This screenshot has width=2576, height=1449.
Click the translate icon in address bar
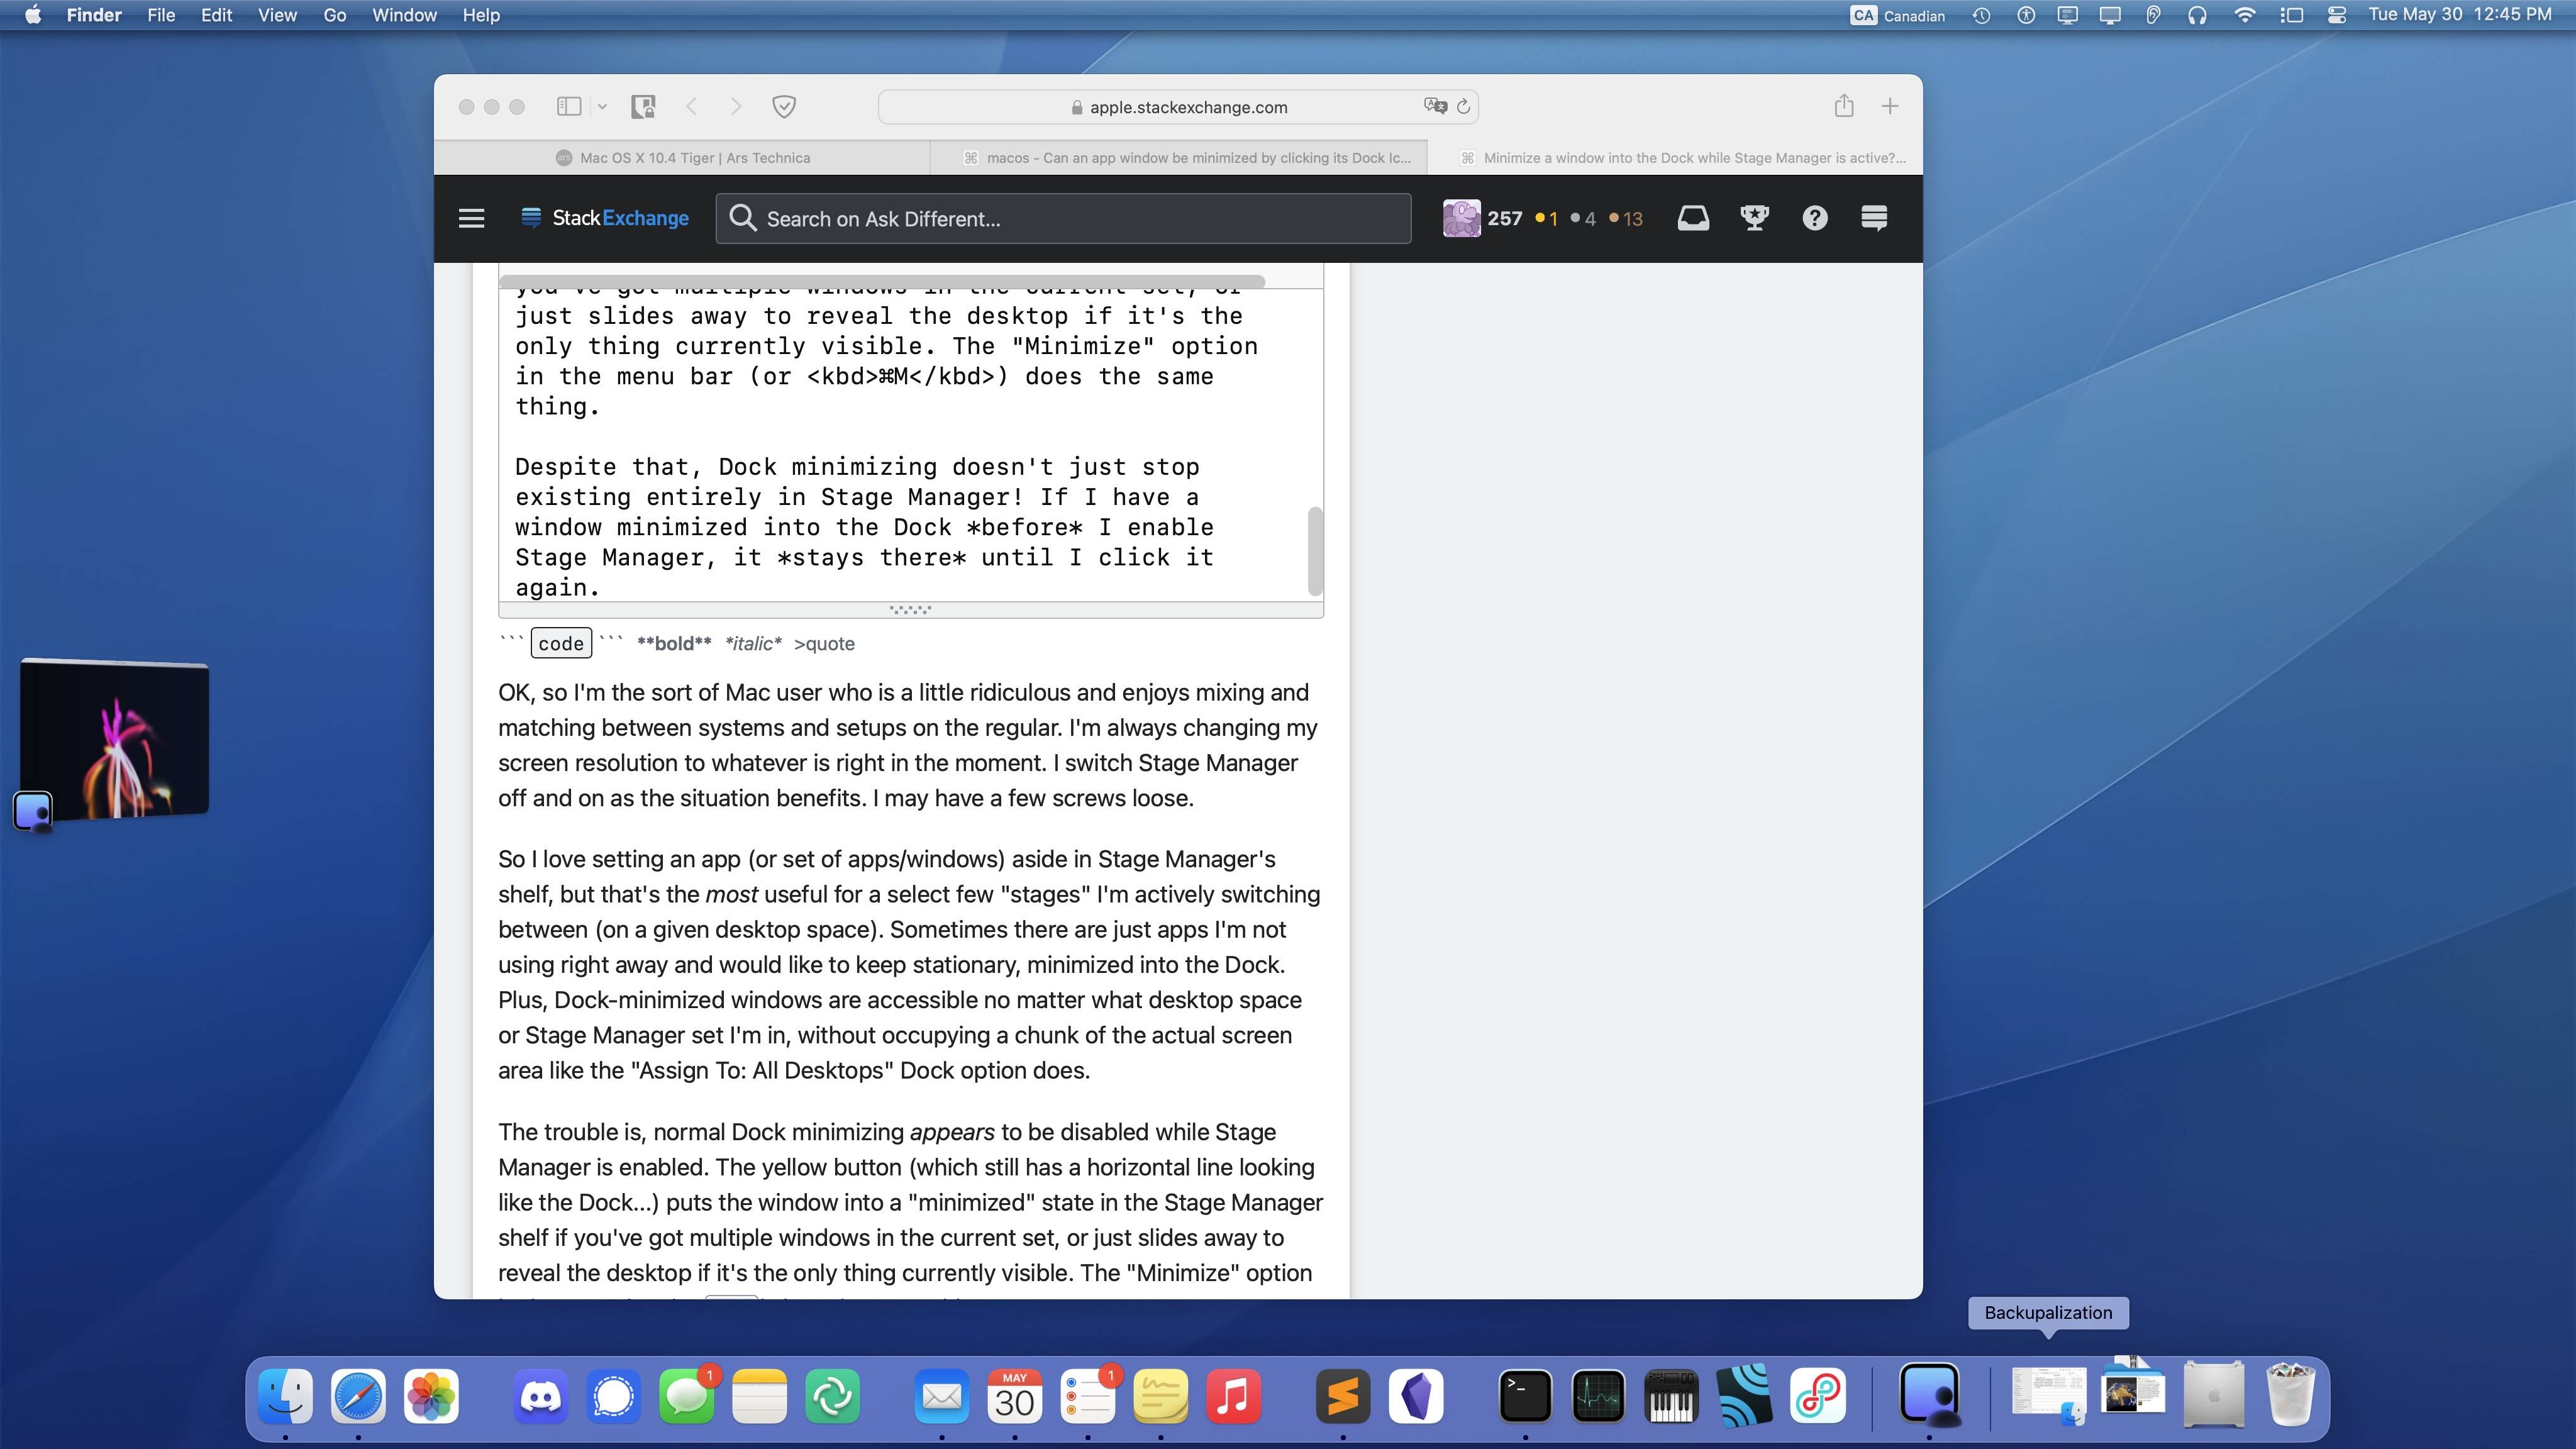point(1435,106)
